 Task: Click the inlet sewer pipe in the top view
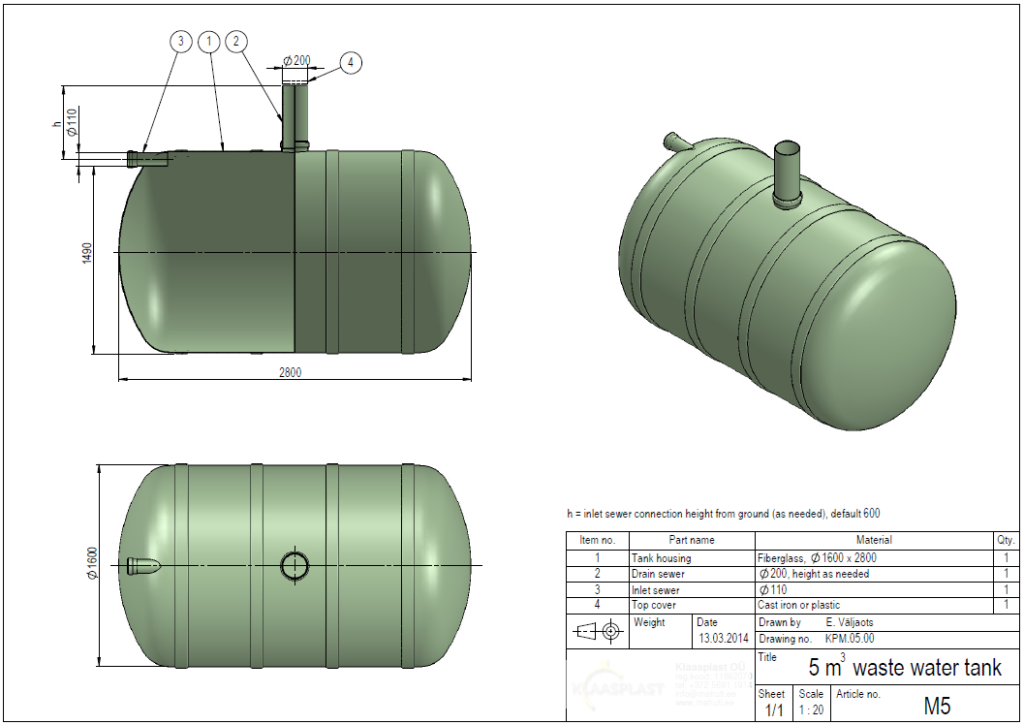pyautogui.click(x=144, y=566)
